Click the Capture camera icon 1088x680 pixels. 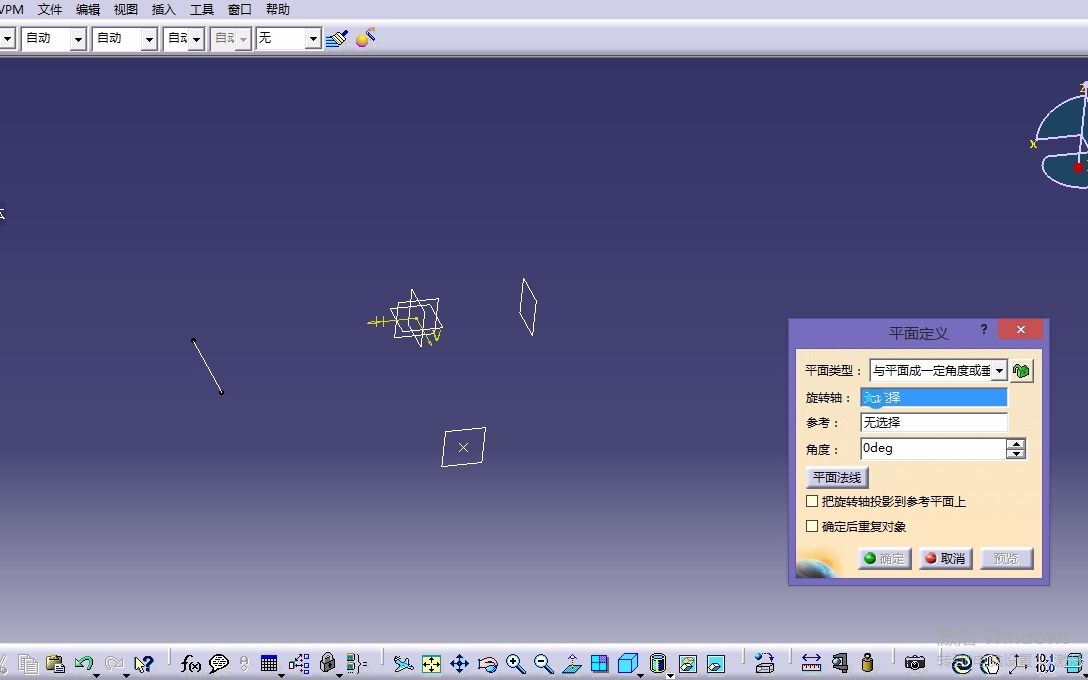pos(915,663)
